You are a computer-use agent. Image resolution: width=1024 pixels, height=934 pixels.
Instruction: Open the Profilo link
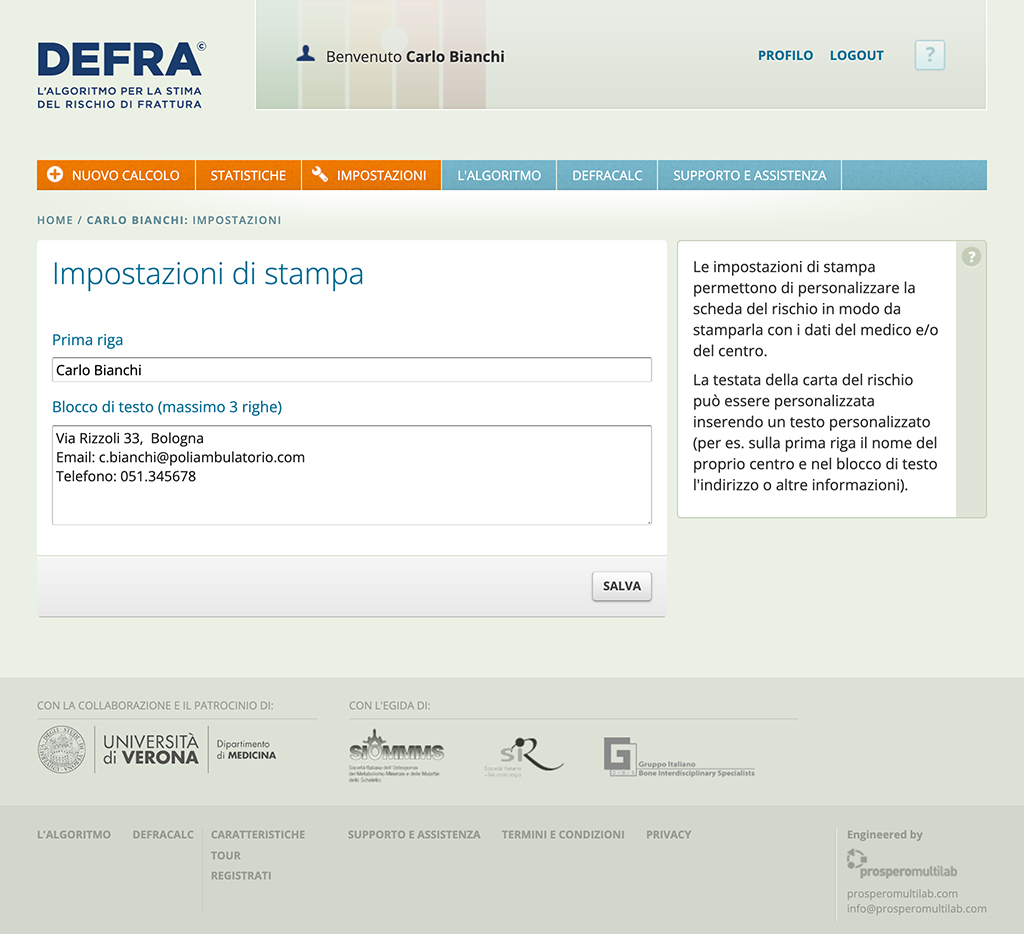pos(785,56)
